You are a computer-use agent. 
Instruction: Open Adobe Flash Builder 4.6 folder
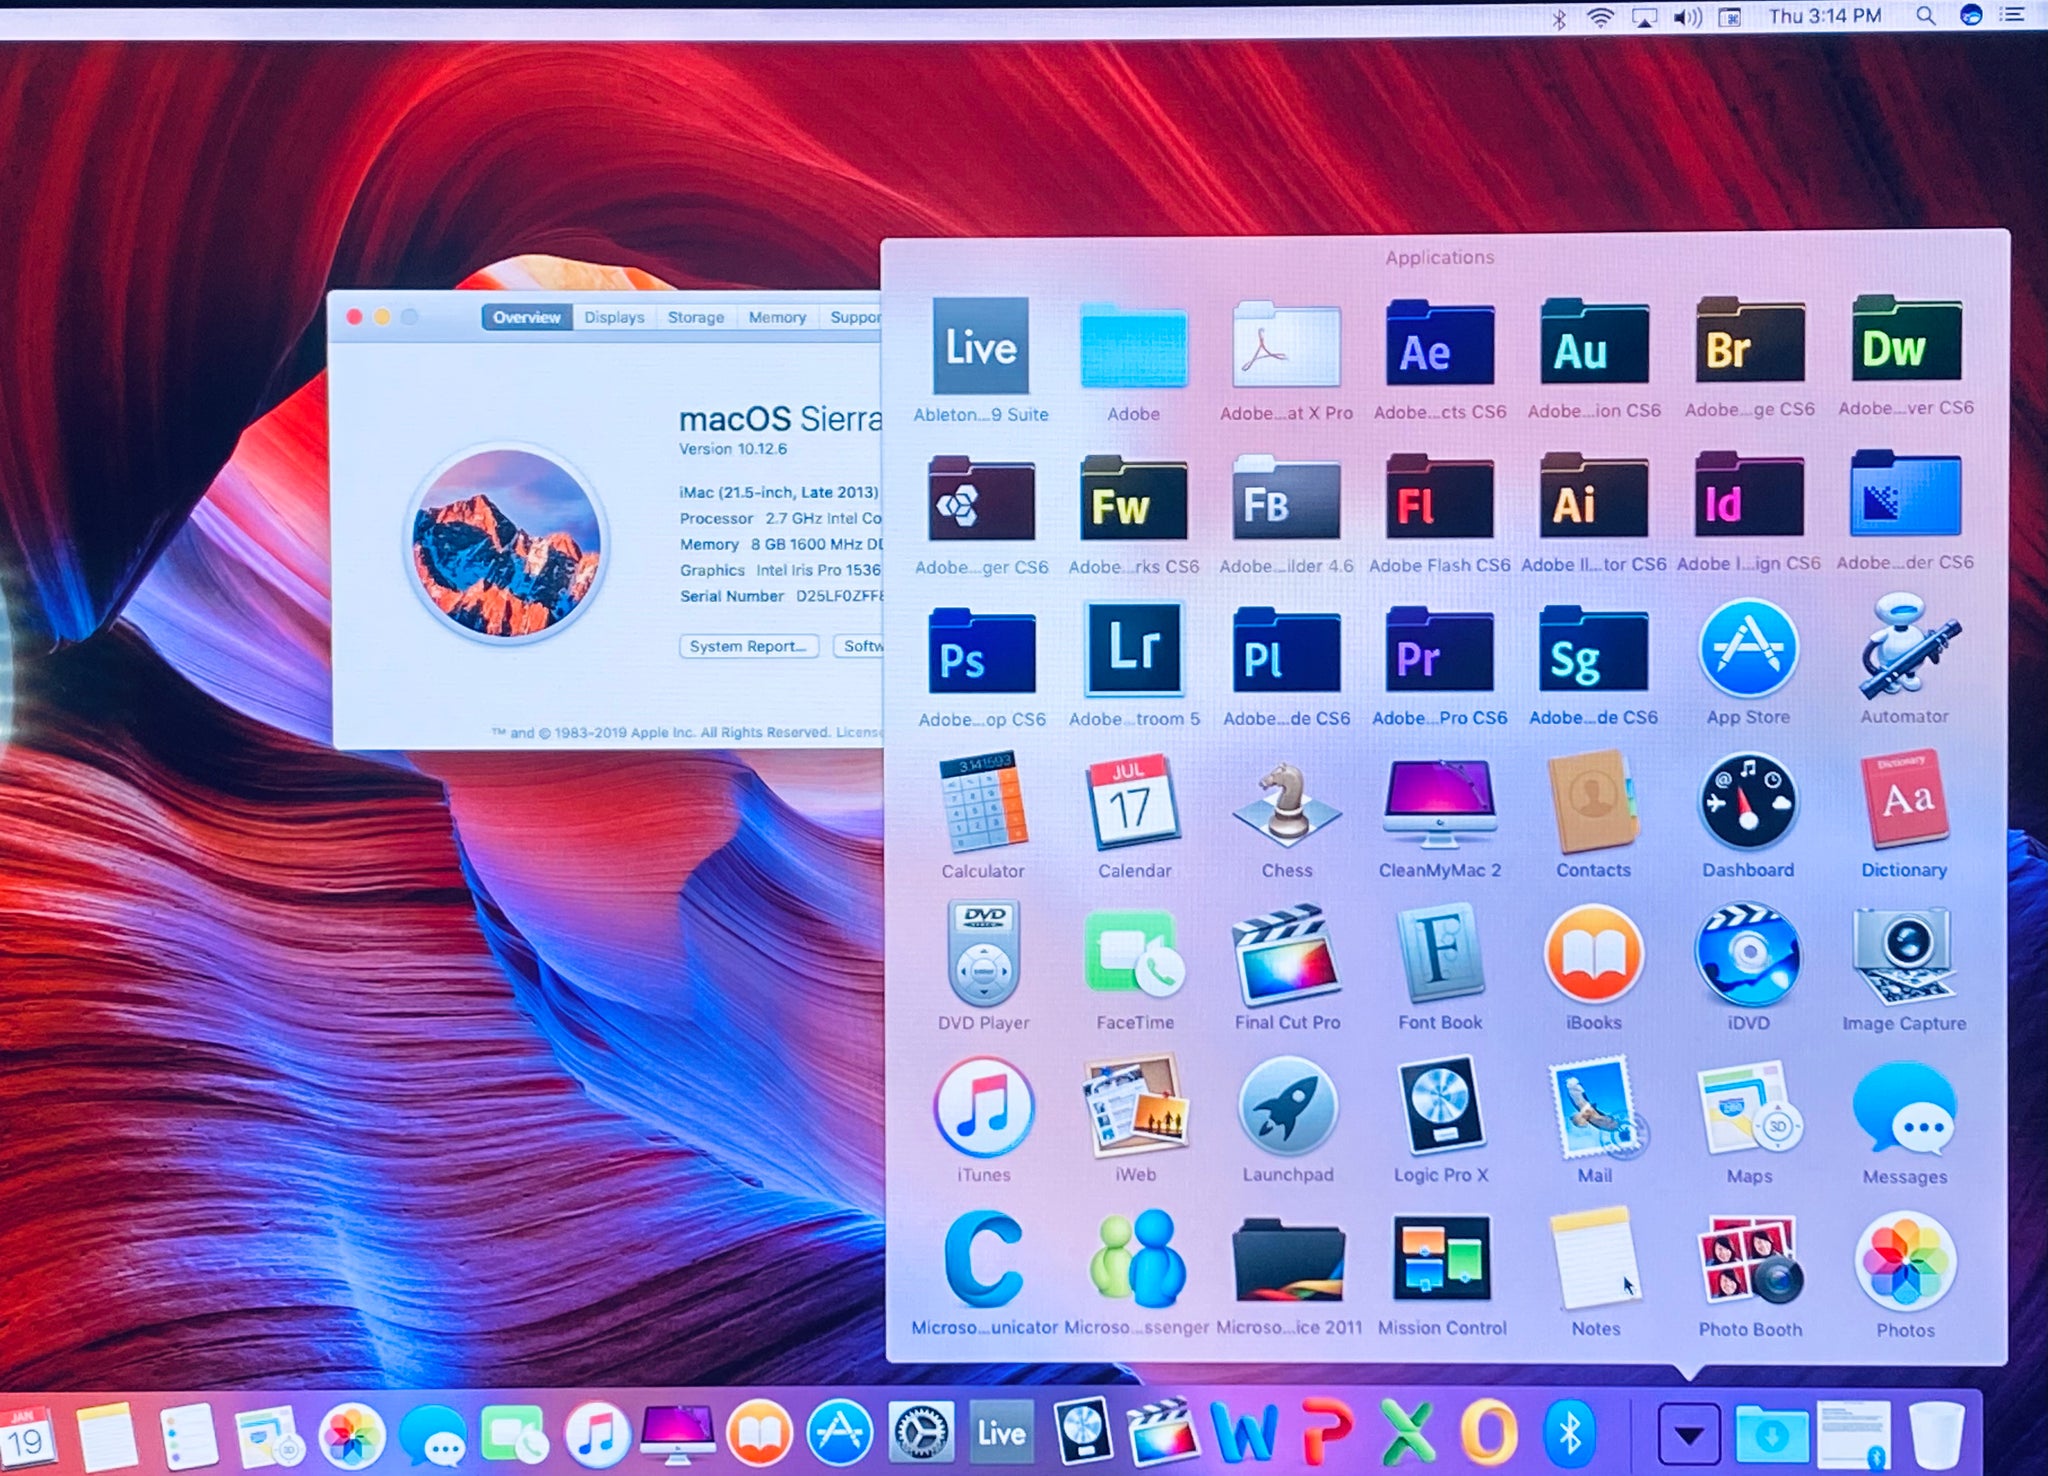(x=1286, y=498)
